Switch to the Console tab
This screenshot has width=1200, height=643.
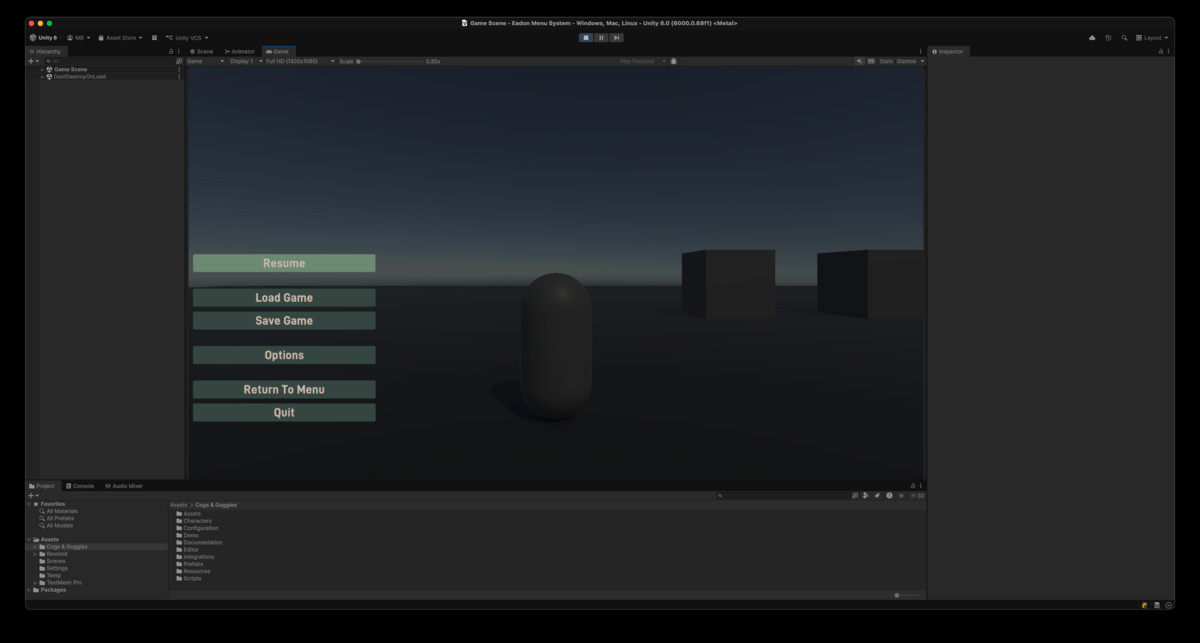click(x=80, y=485)
